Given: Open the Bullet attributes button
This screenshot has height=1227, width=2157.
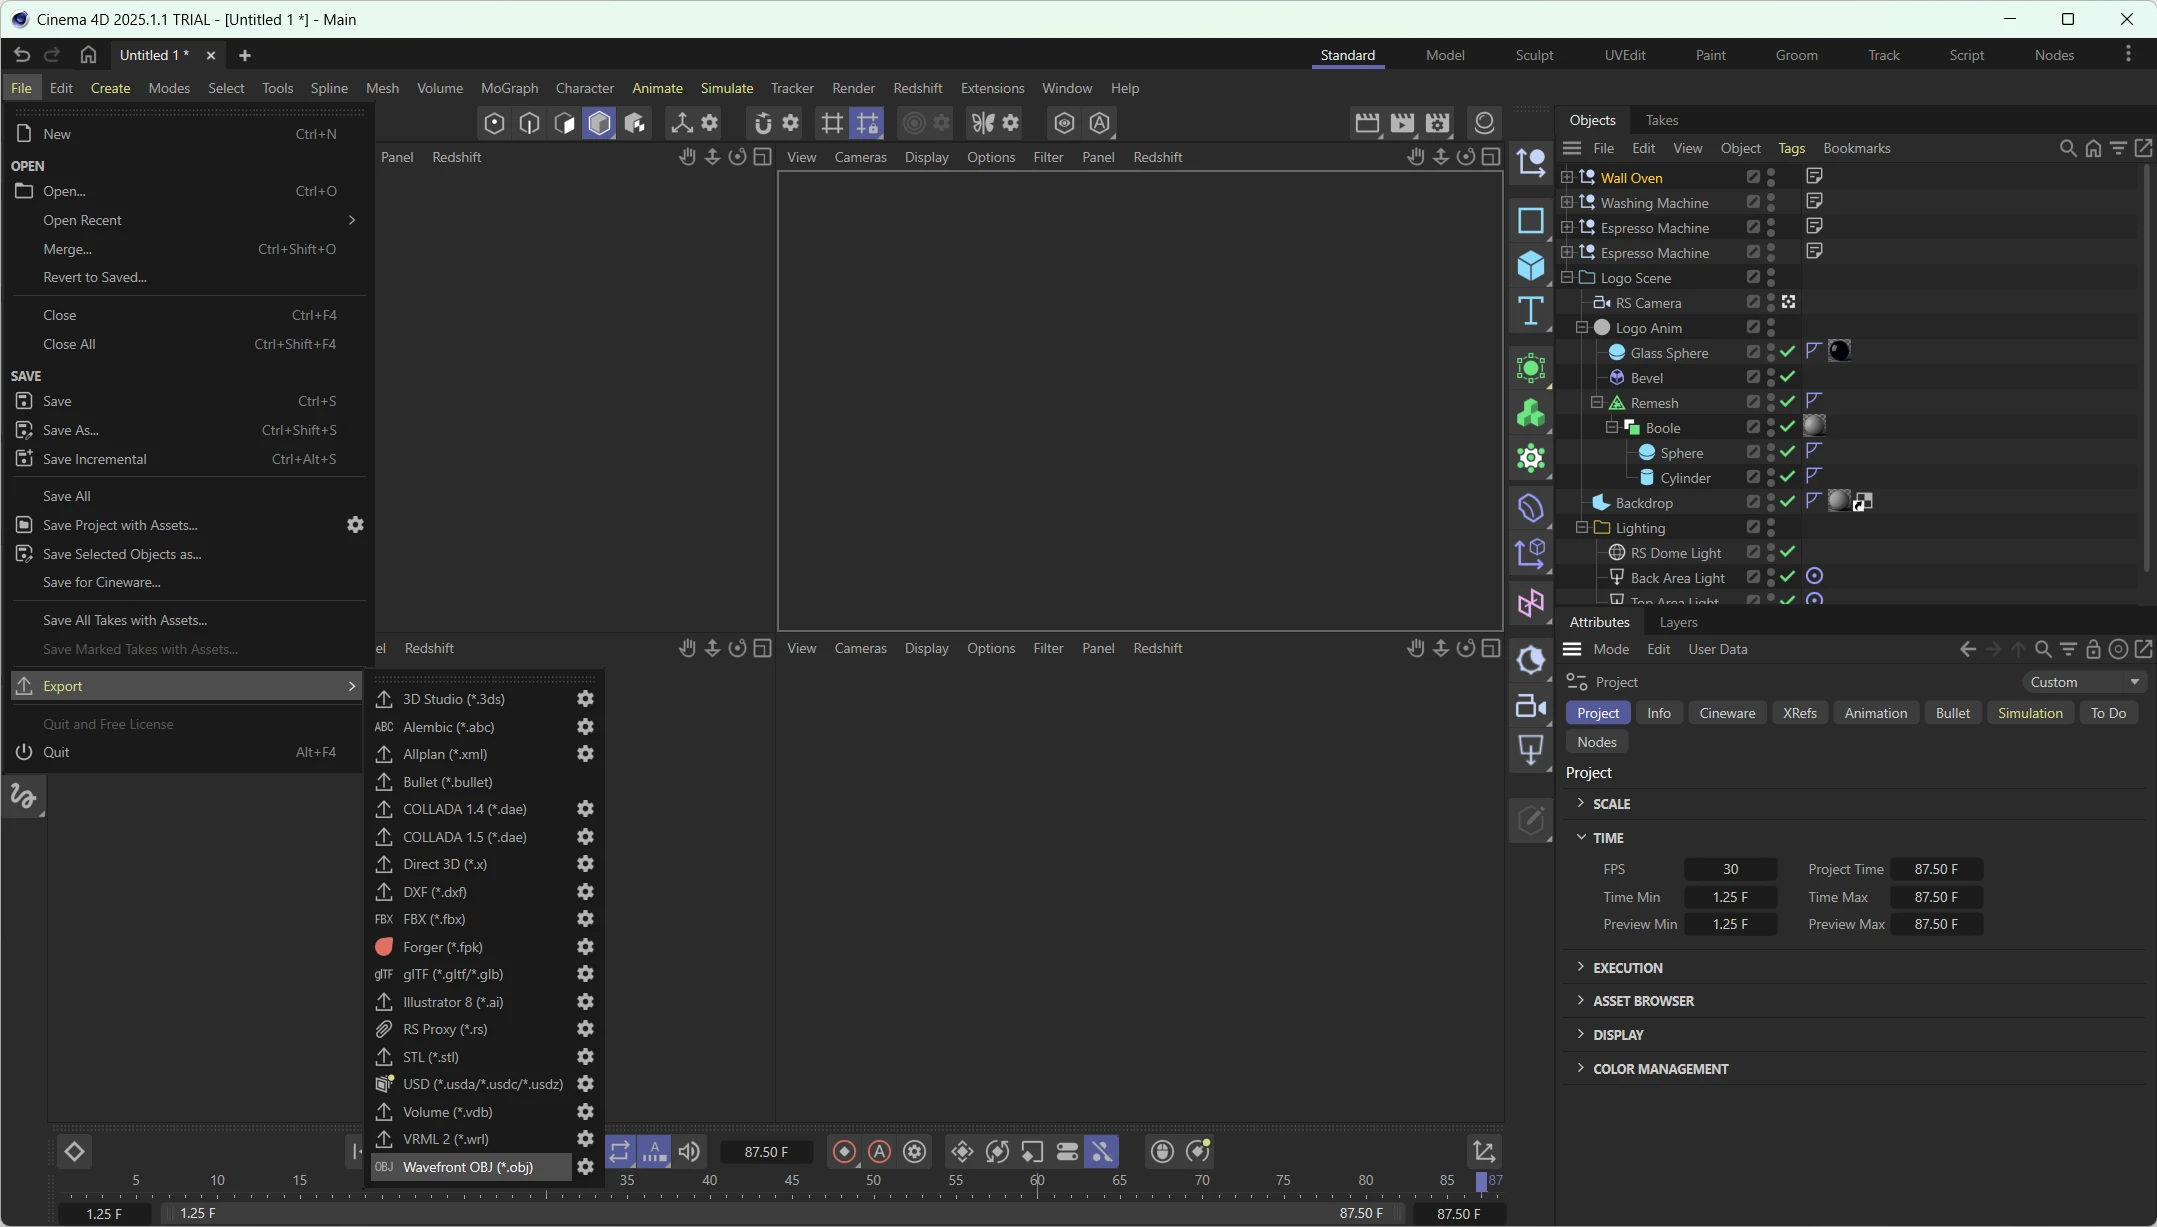Looking at the screenshot, I should point(1952,713).
